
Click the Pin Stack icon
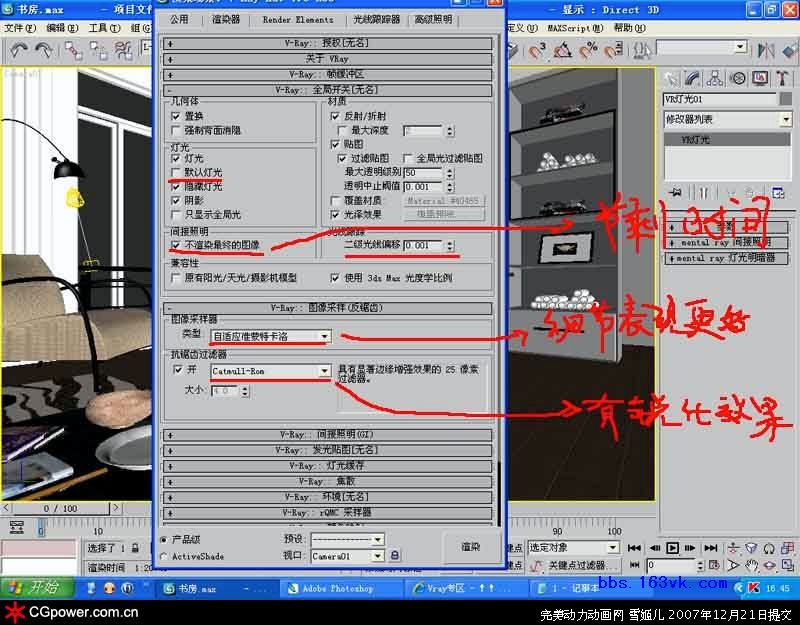[x=676, y=192]
